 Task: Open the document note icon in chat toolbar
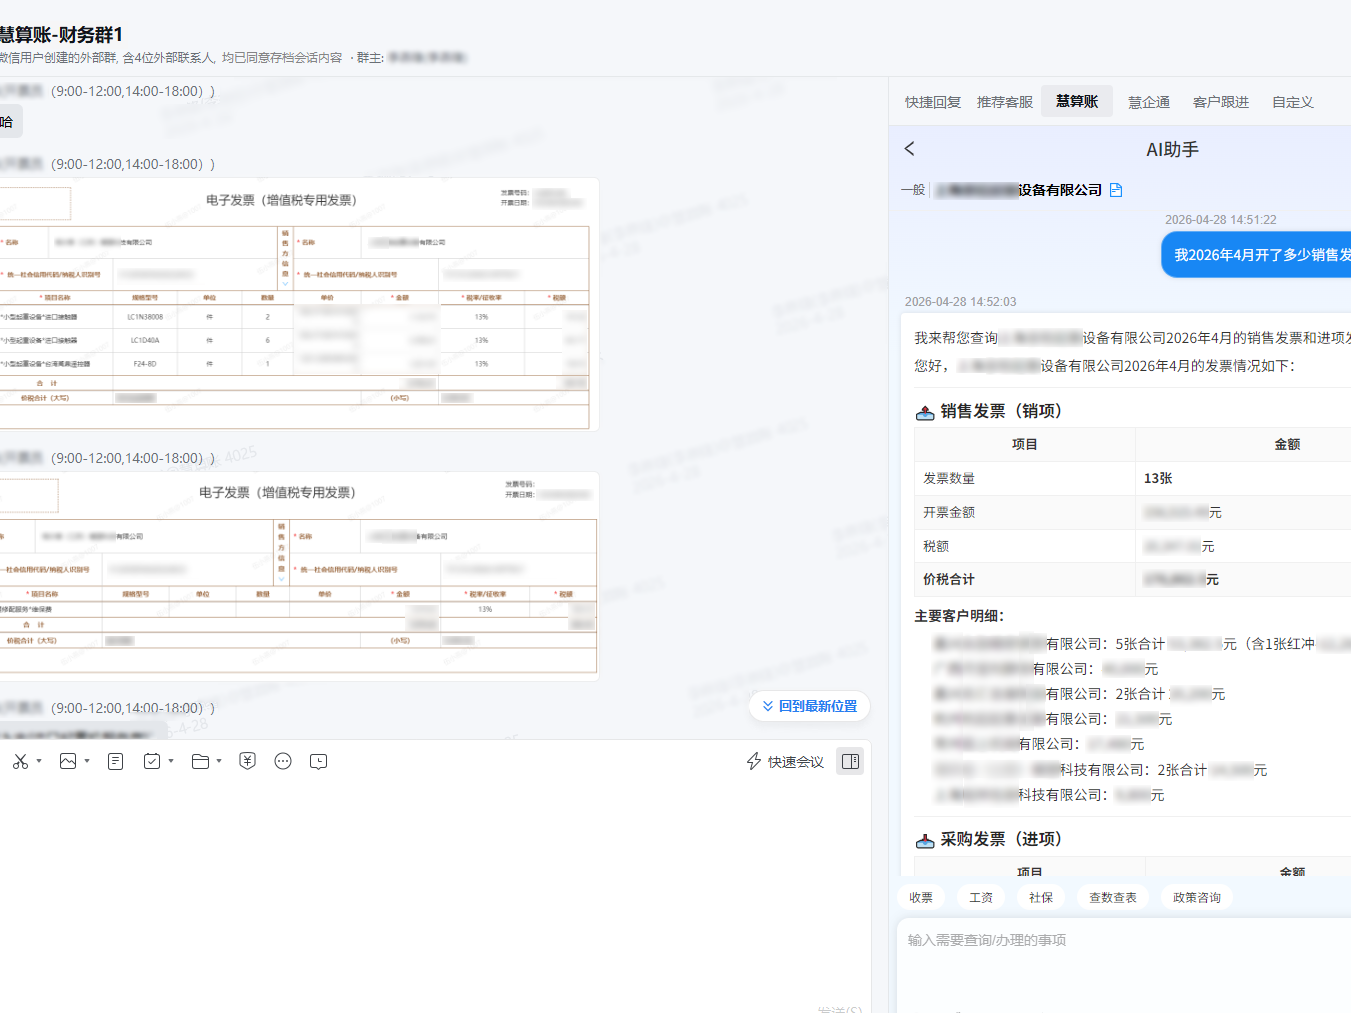(116, 762)
